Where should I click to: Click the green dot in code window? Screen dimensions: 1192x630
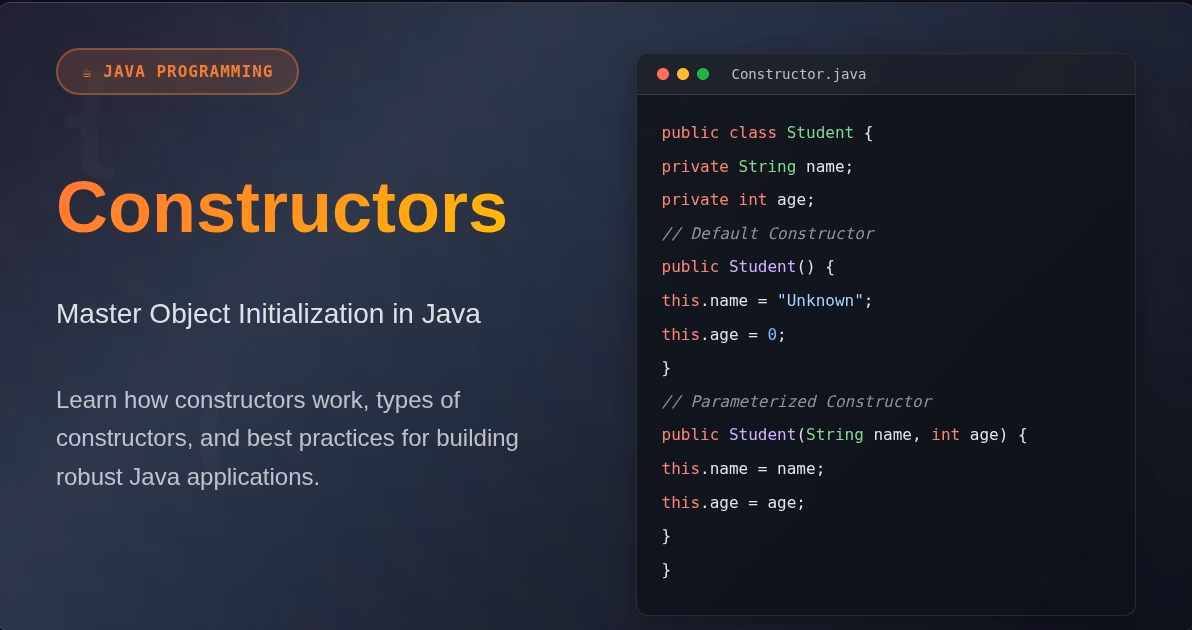(x=703, y=74)
